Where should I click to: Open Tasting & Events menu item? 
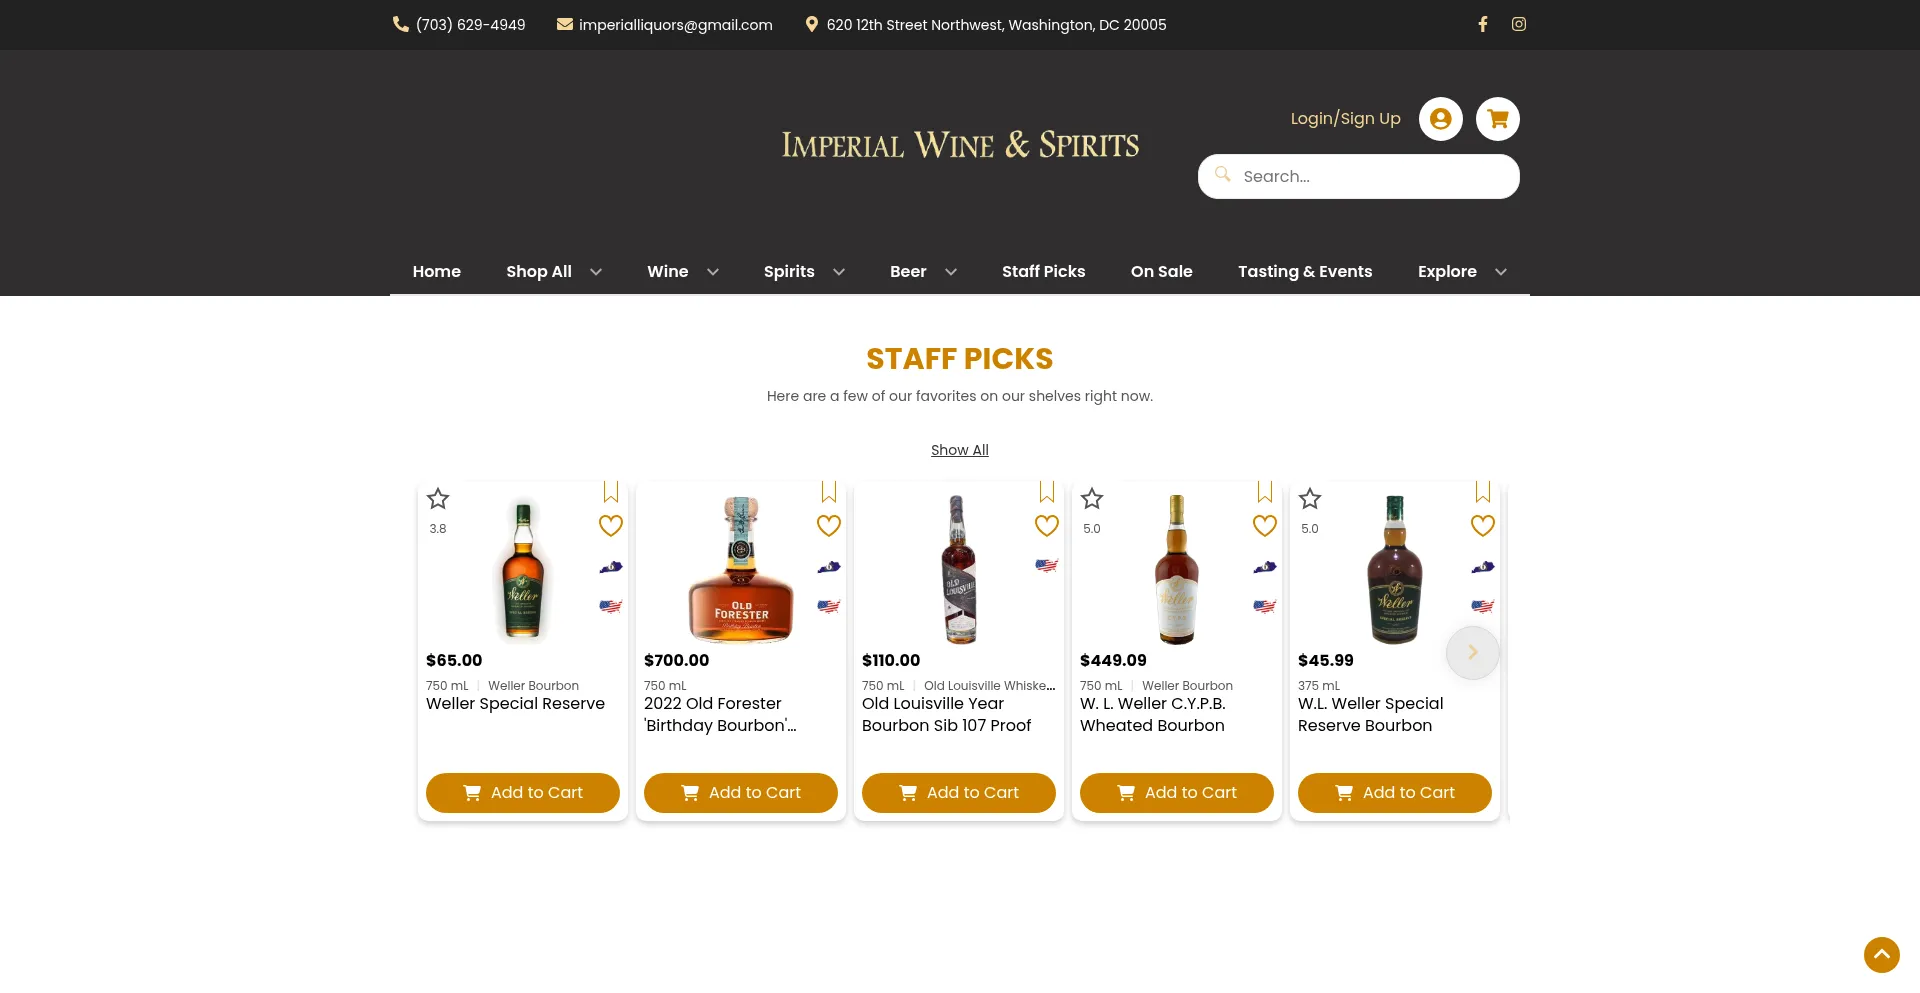(1304, 272)
